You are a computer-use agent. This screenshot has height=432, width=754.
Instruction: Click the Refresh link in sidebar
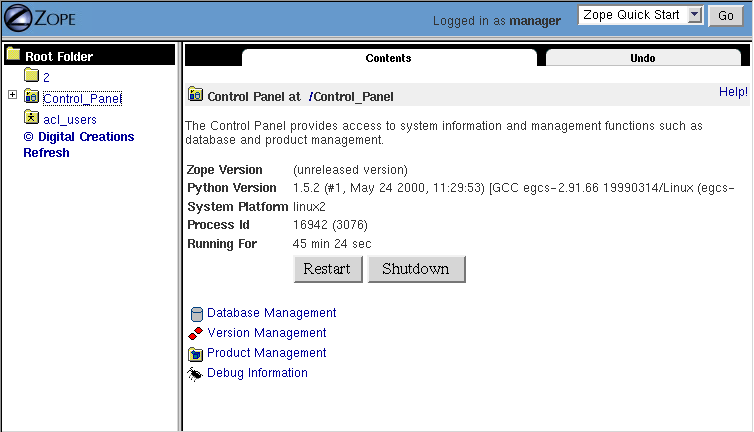[x=46, y=153]
